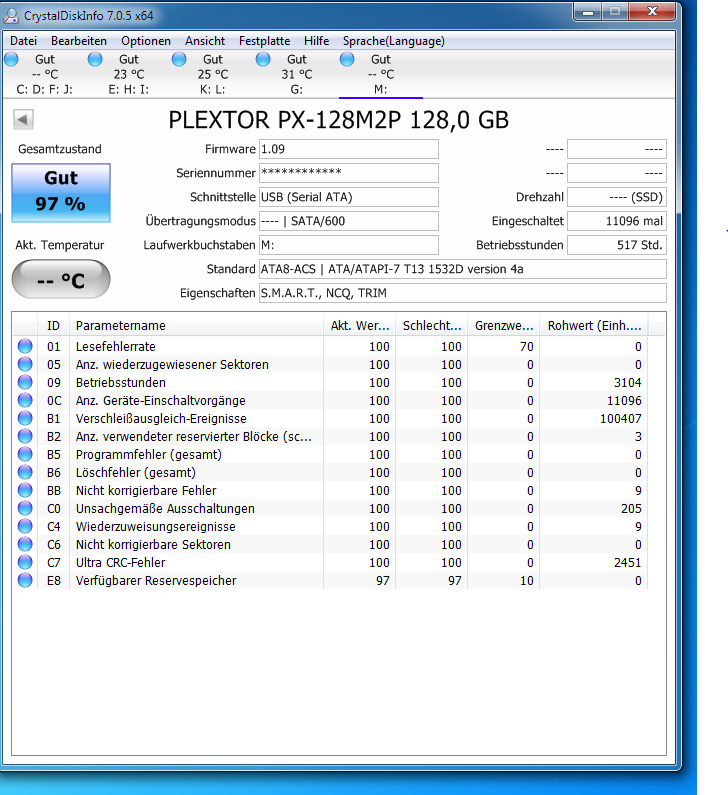The image size is (728, 795).
Task: Sort by the Grenzwe... column header
Action: pos(504,326)
